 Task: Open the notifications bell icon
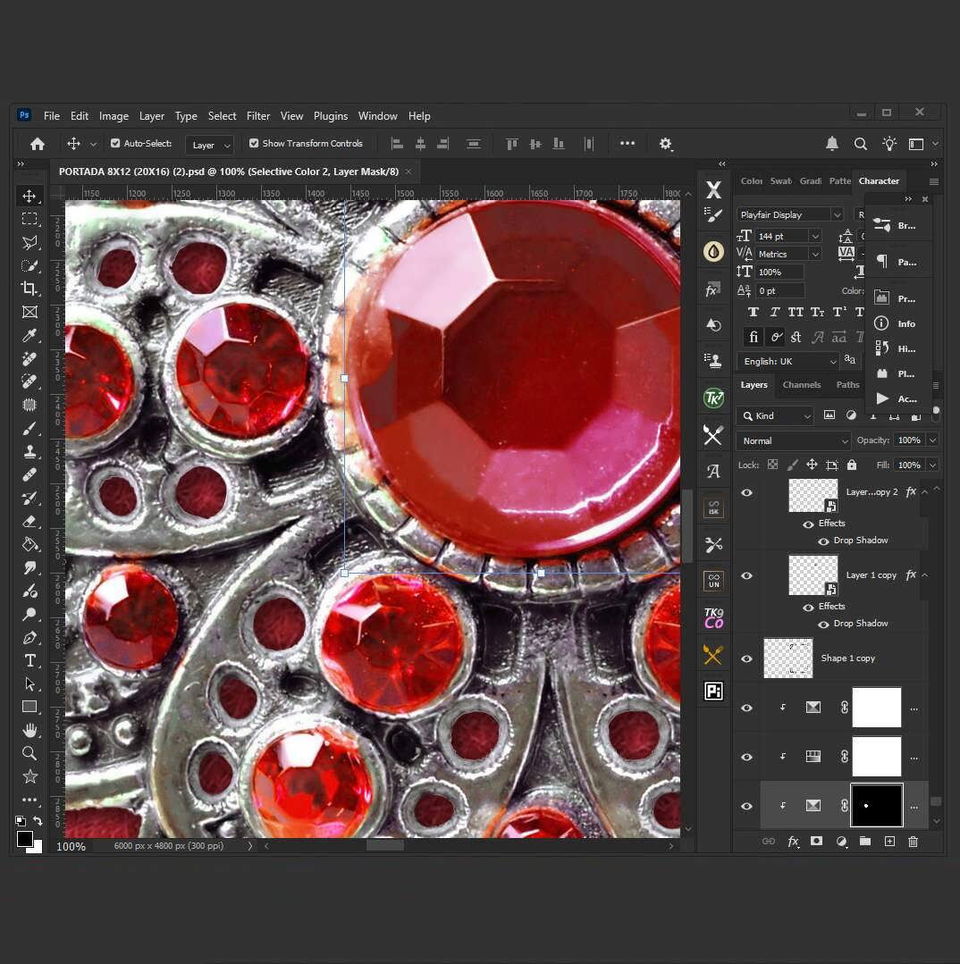tap(831, 144)
